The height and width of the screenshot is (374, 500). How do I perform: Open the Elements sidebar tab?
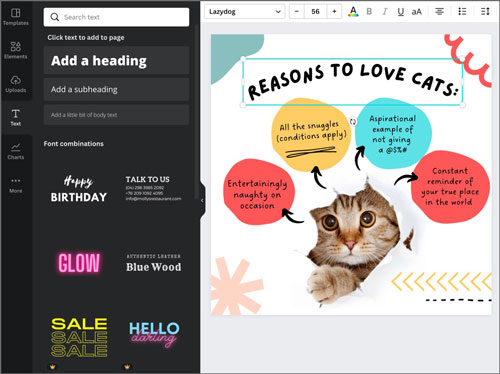click(x=16, y=50)
